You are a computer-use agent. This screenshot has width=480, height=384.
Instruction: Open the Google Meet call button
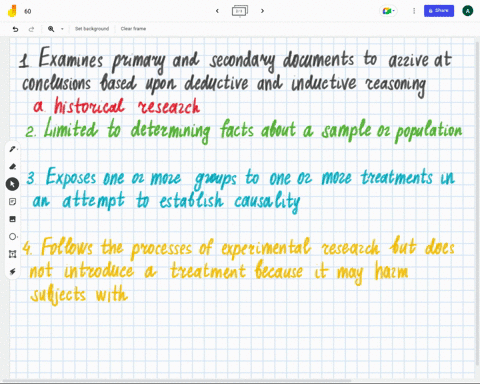pyautogui.click(x=388, y=11)
